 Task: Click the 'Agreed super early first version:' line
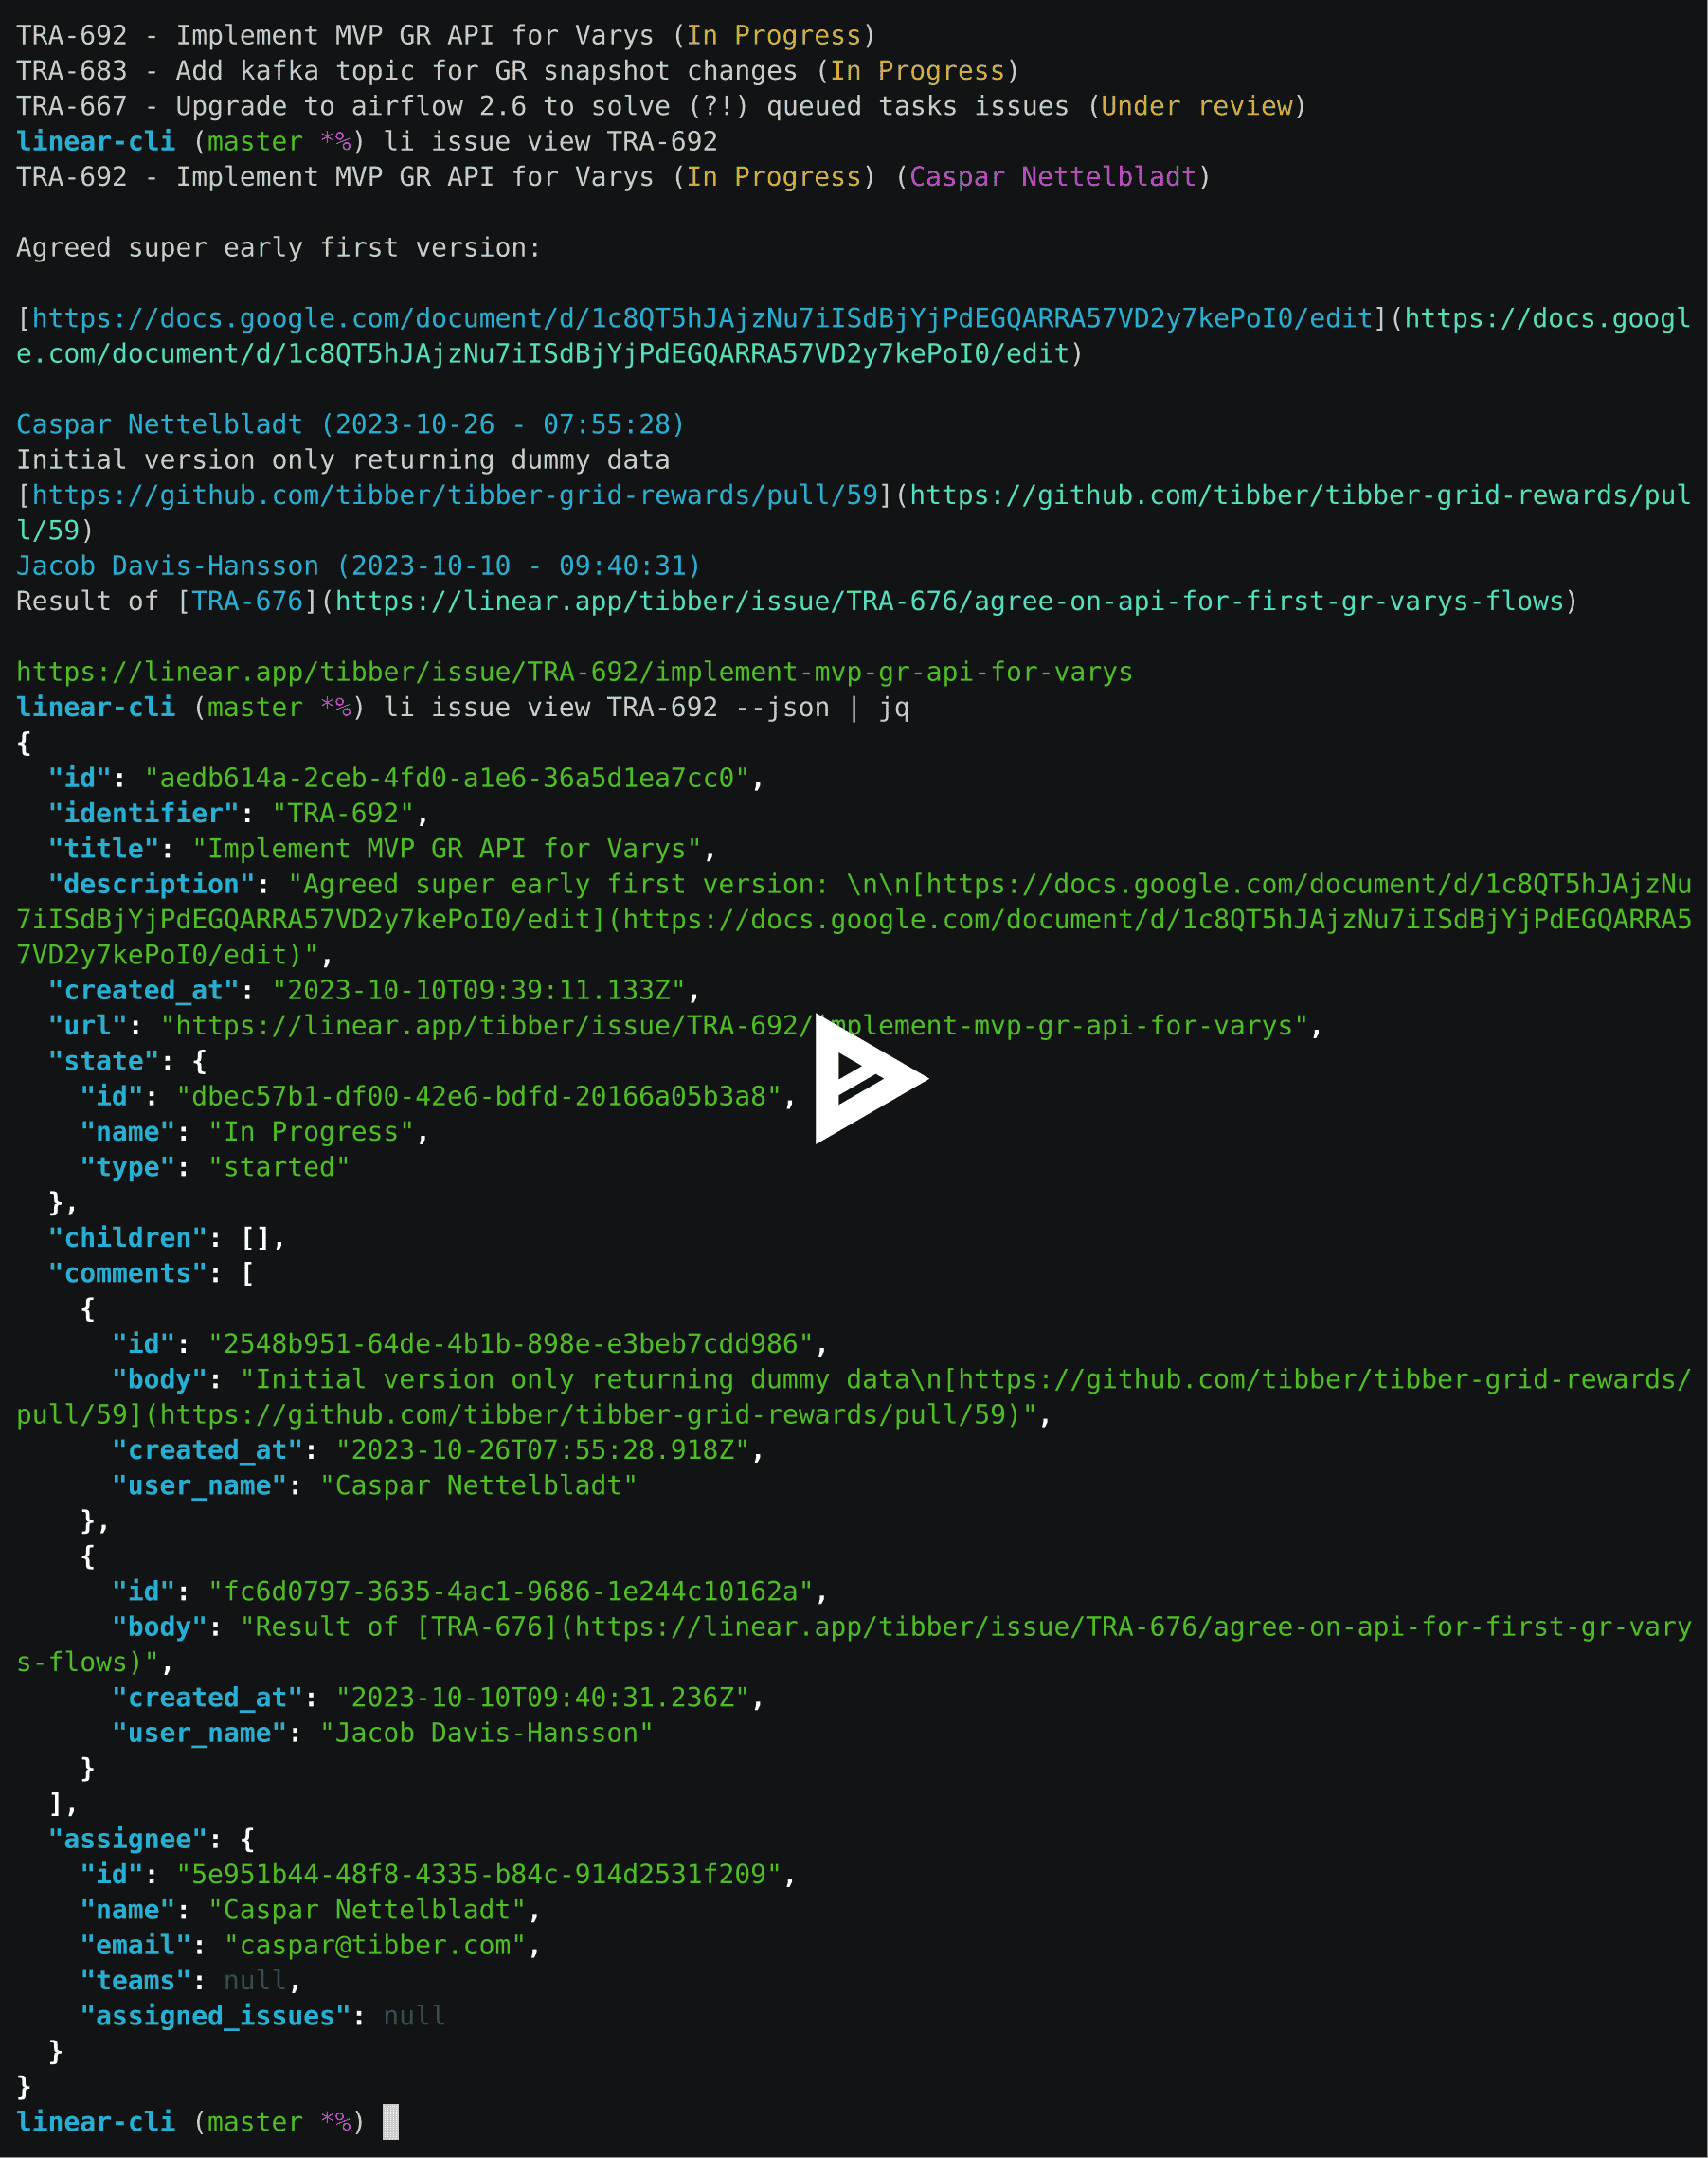click(x=278, y=248)
